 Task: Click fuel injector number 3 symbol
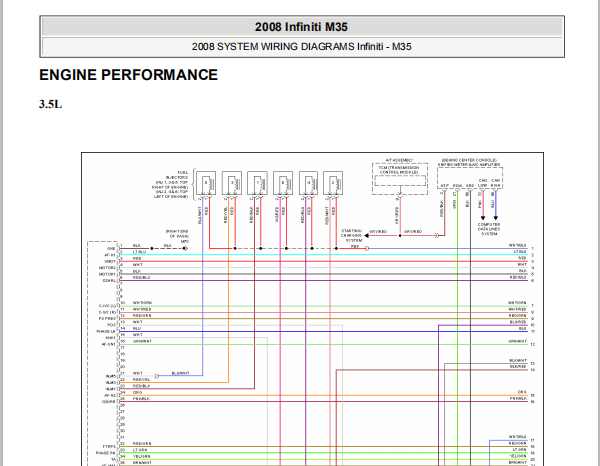pyautogui.click(x=232, y=183)
